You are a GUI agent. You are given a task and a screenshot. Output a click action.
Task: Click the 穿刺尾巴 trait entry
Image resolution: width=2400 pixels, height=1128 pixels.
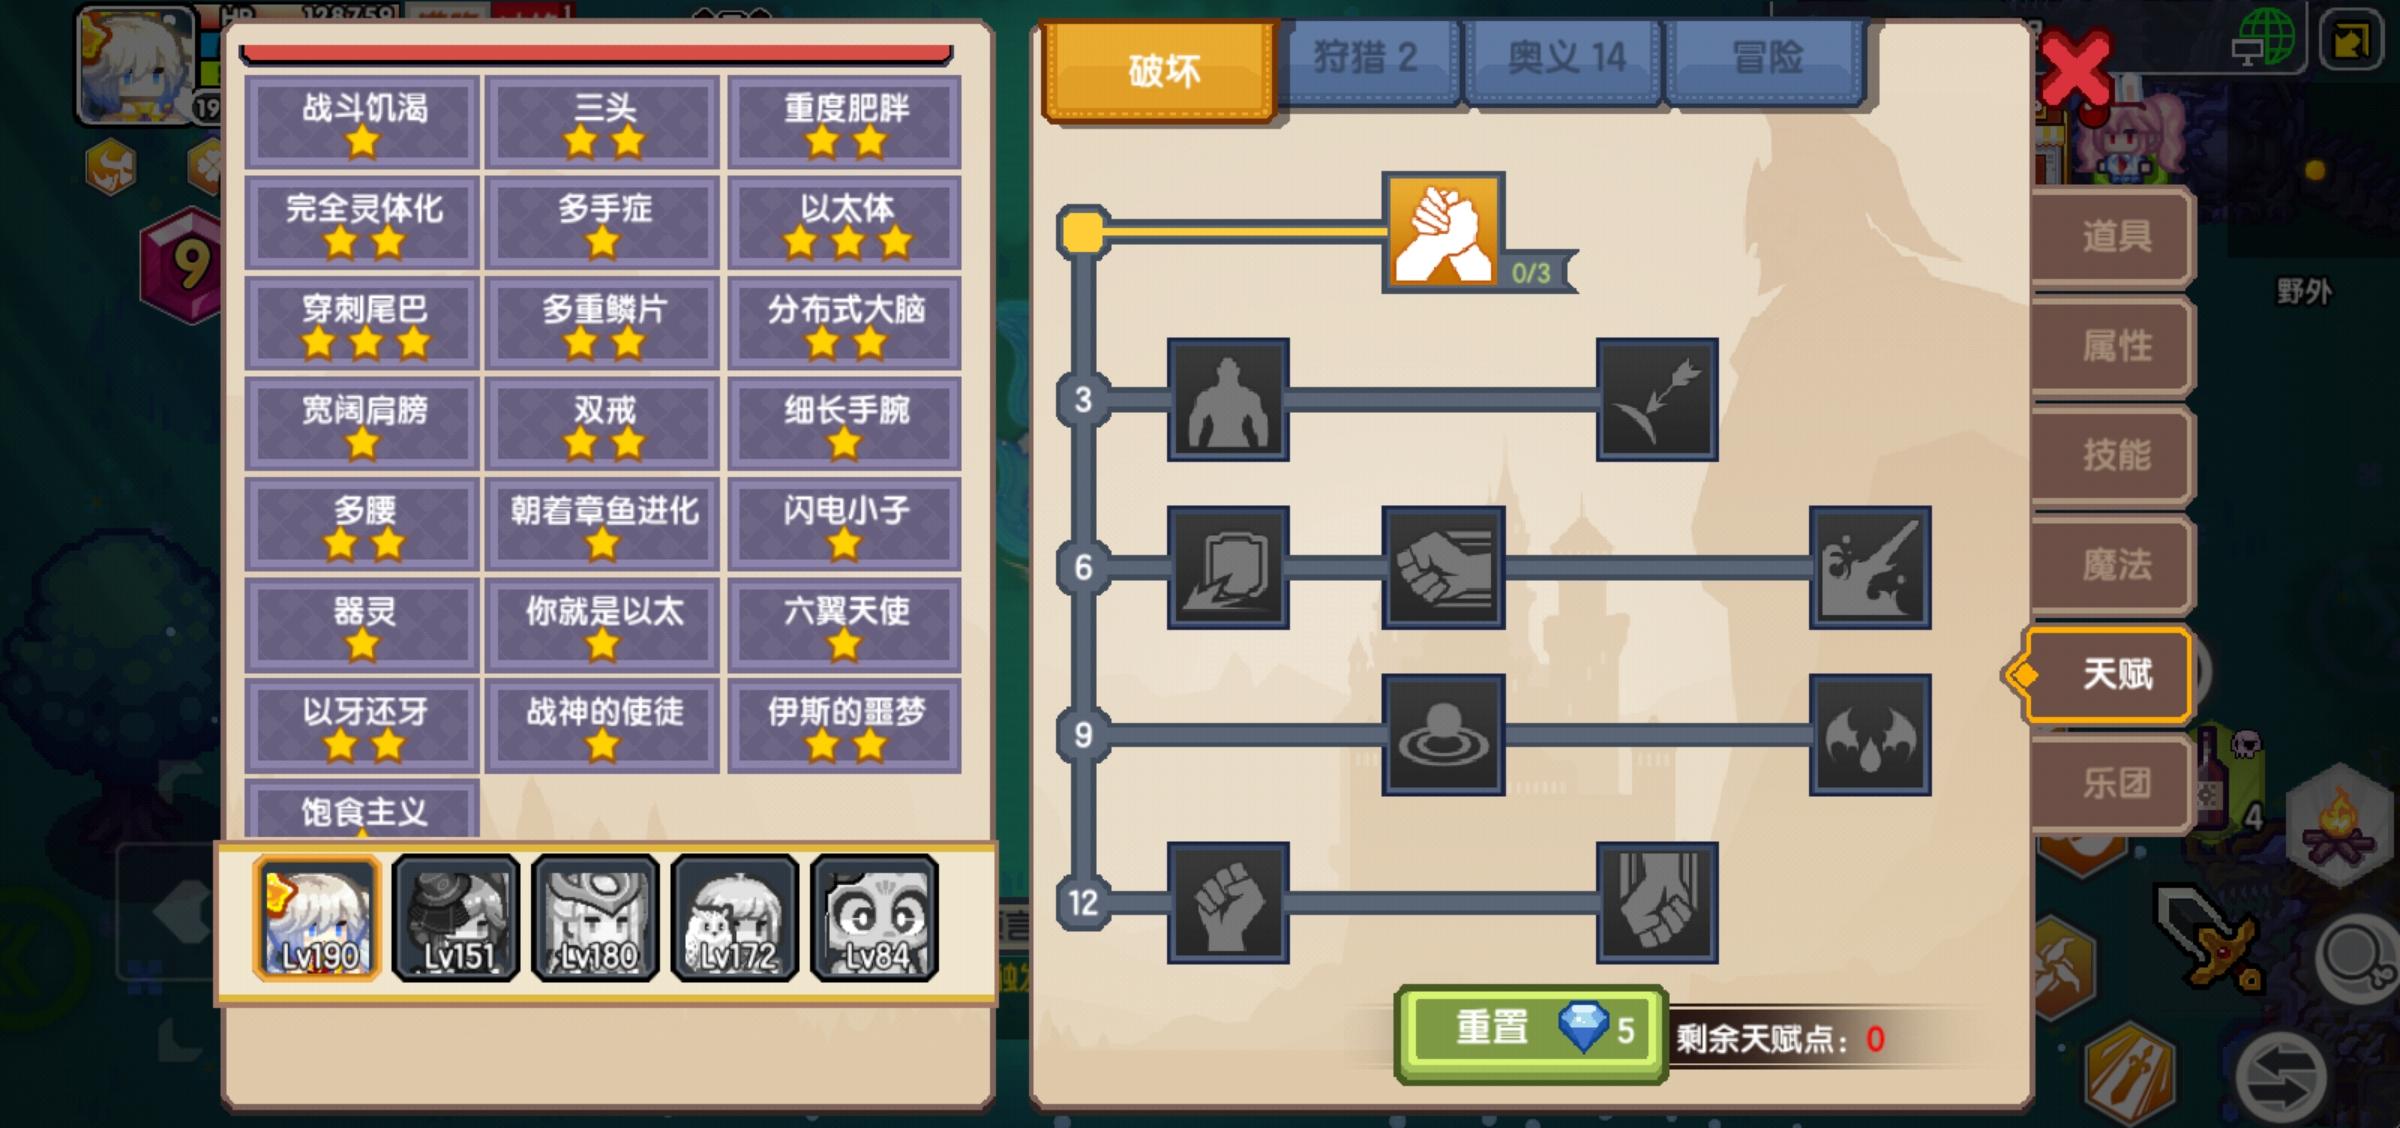[x=363, y=324]
